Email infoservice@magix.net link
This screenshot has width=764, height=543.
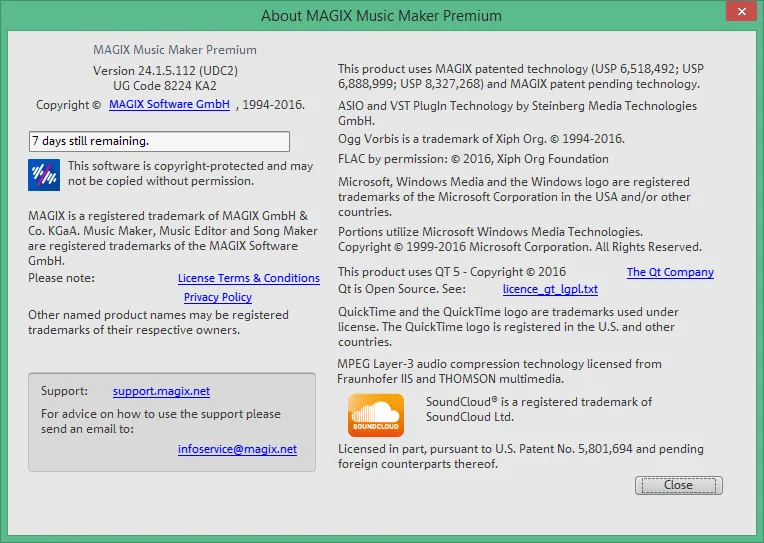pyautogui.click(x=237, y=449)
